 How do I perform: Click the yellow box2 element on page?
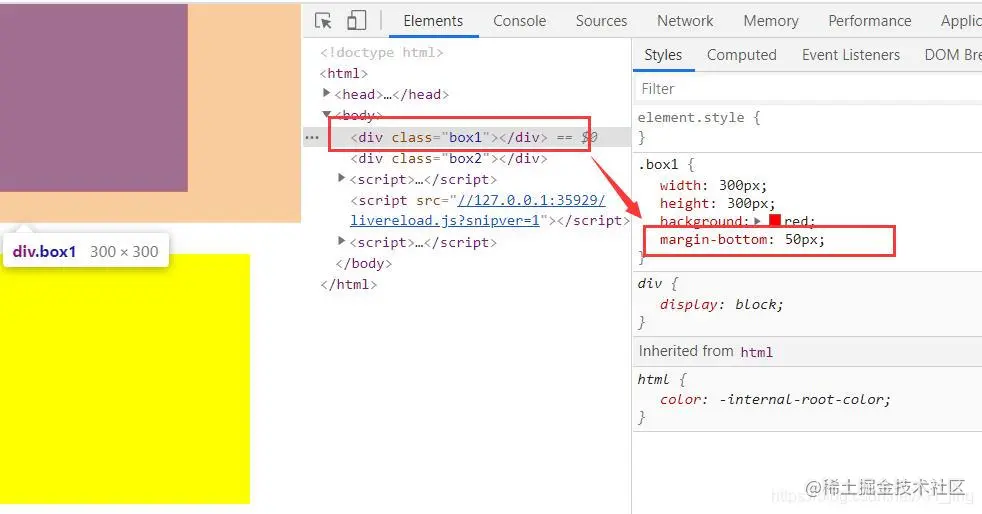125,379
